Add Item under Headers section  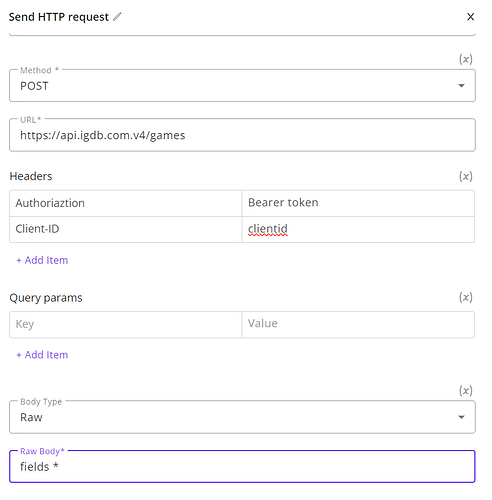(42, 260)
